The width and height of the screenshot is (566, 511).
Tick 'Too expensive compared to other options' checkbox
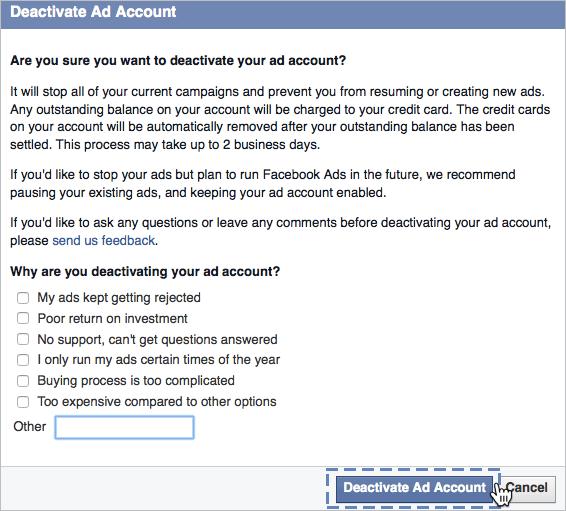click(x=23, y=402)
